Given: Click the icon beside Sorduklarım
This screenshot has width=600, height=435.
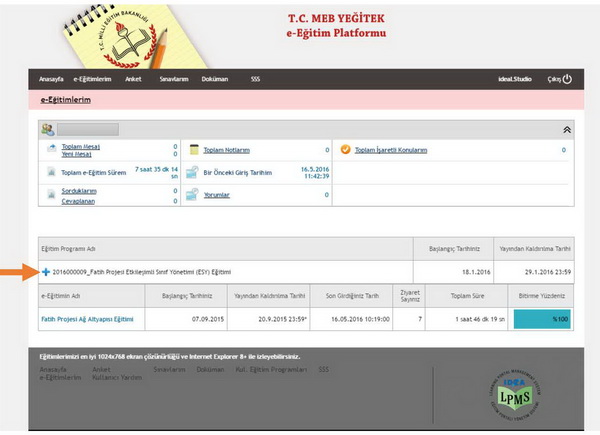Looking at the screenshot, I should coord(51,194).
